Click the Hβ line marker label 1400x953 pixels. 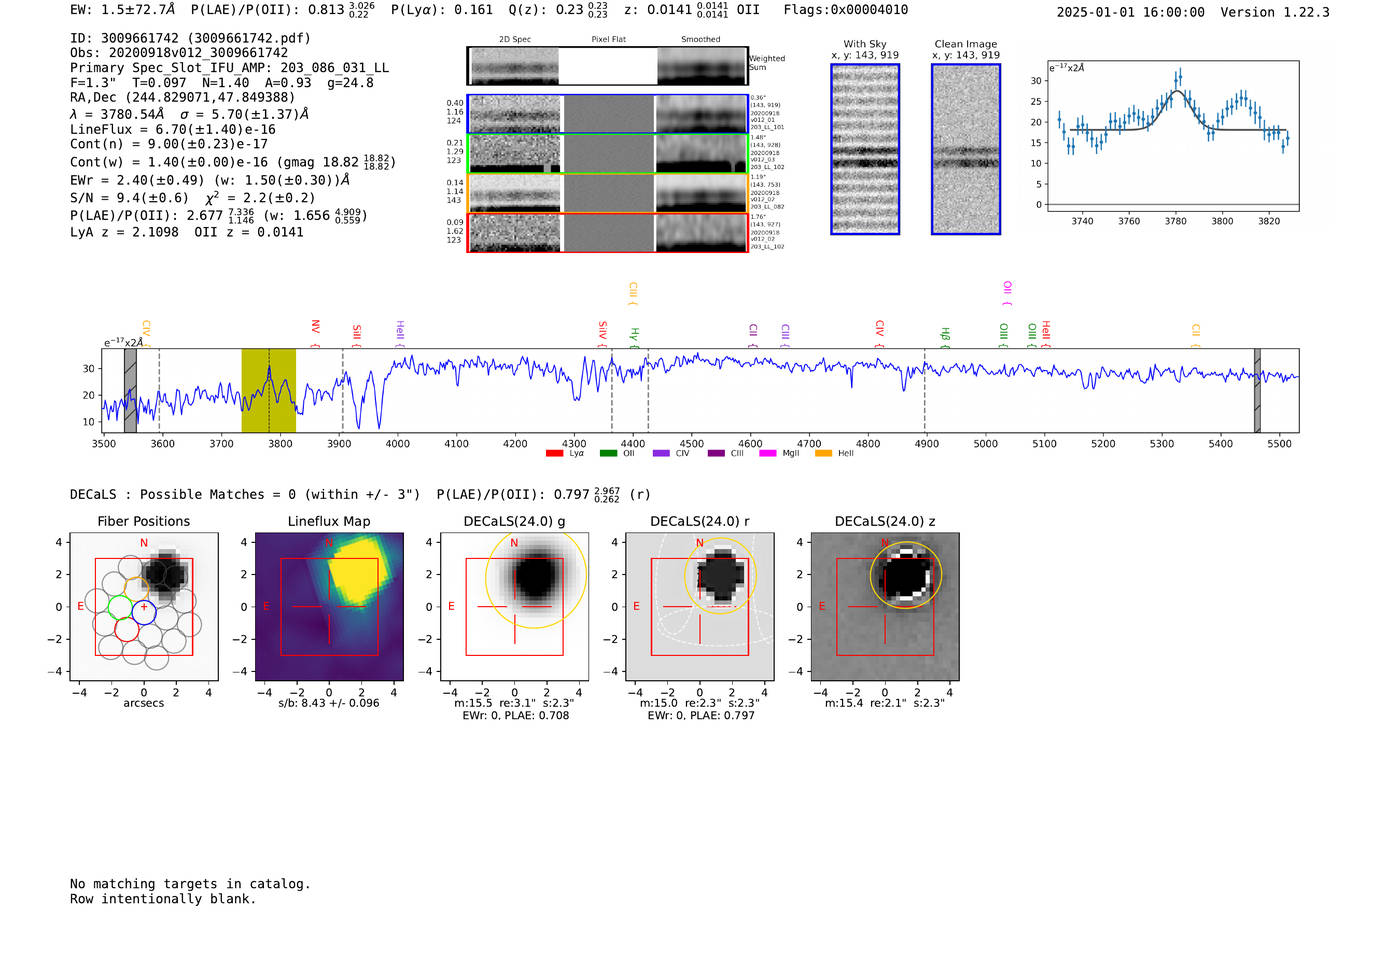[x=945, y=335]
